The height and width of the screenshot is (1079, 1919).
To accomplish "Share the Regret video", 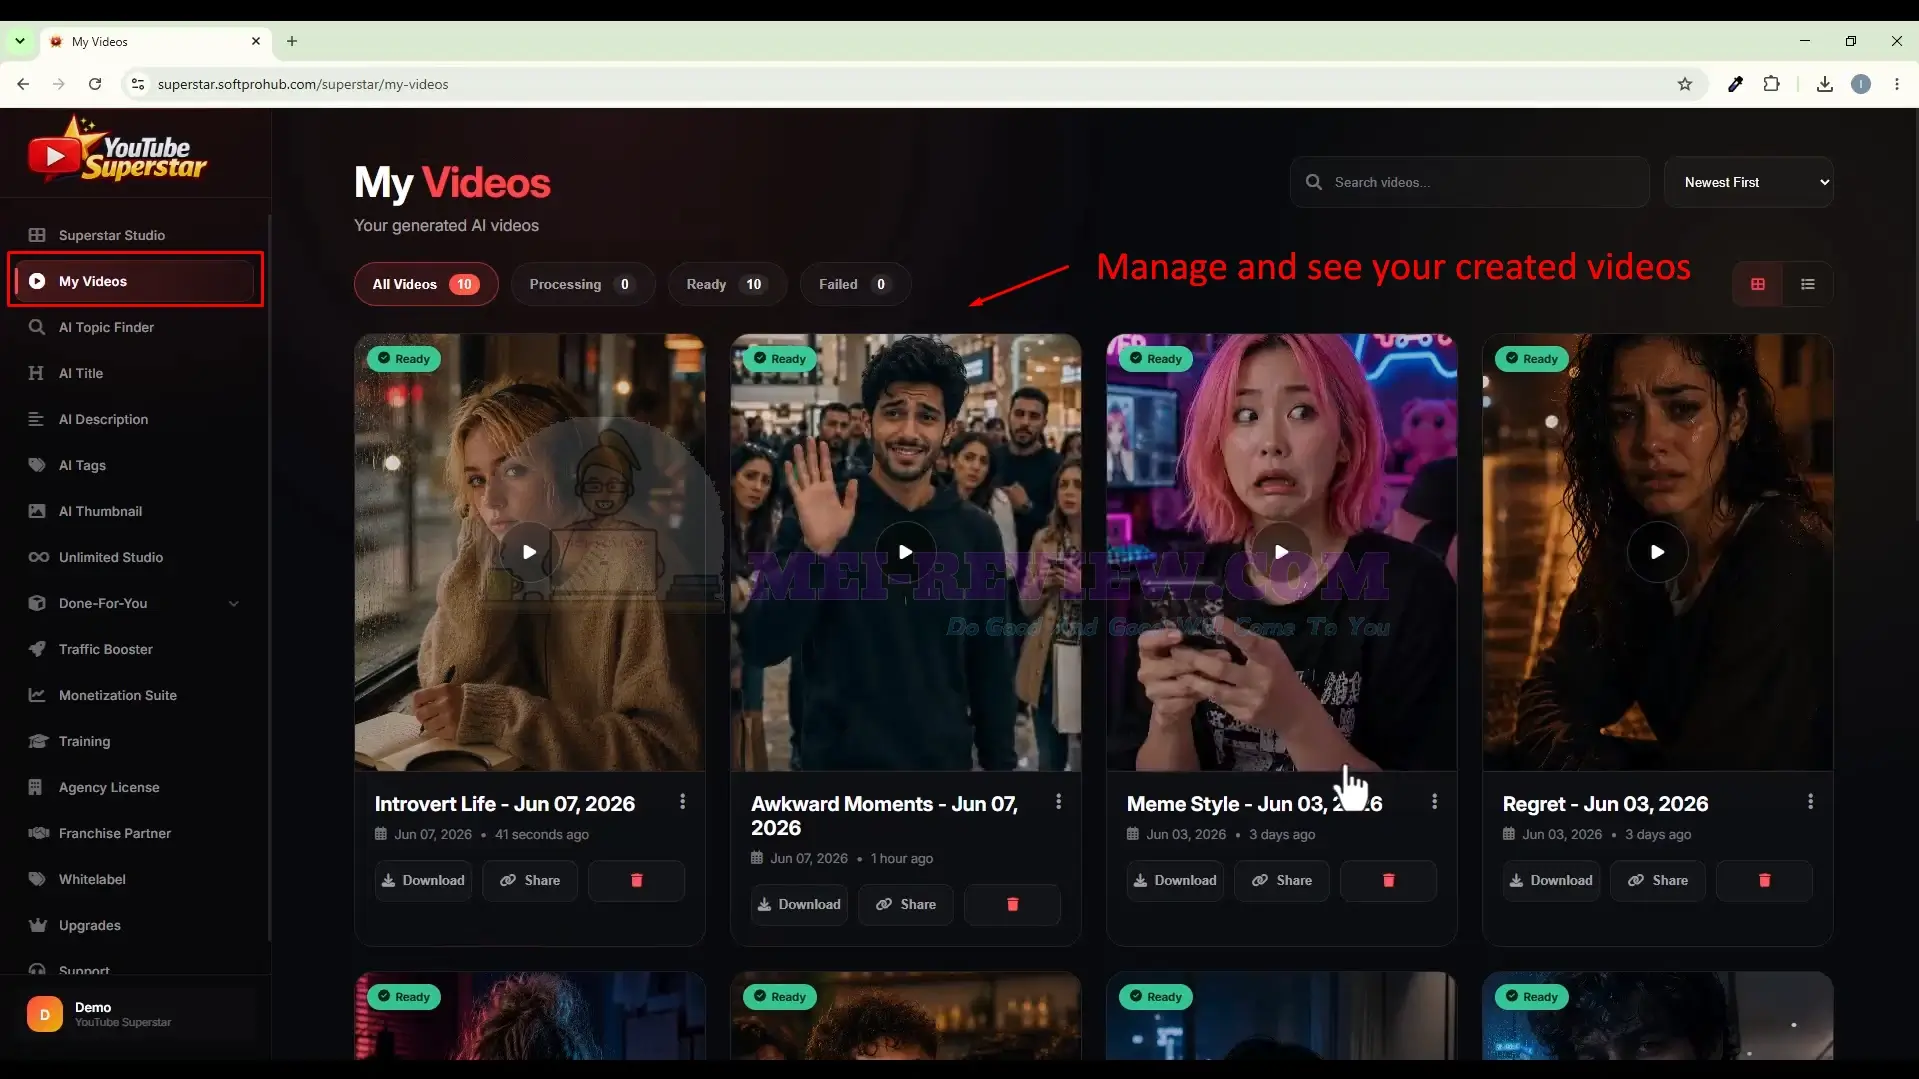I will click(x=1658, y=880).
